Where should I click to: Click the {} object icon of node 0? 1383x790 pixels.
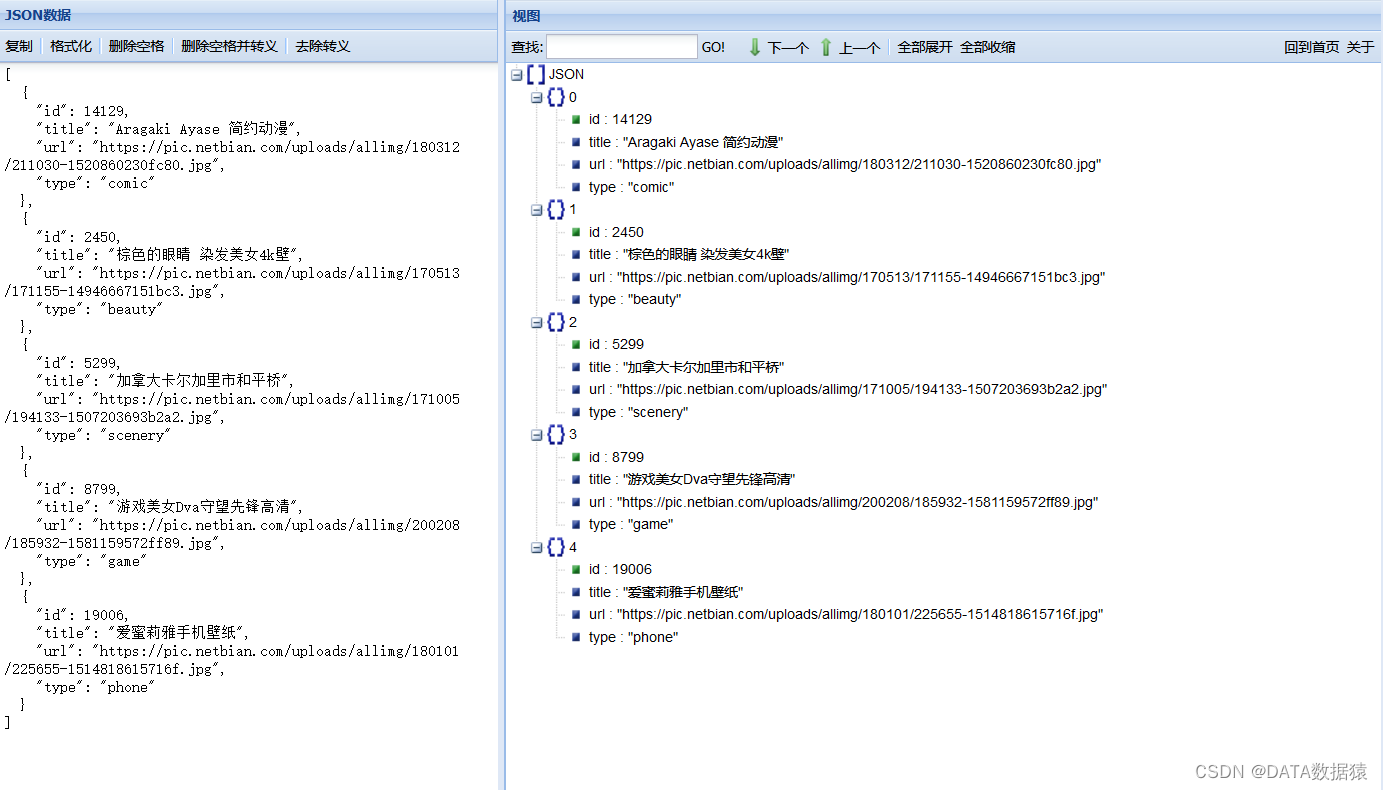coord(556,97)
